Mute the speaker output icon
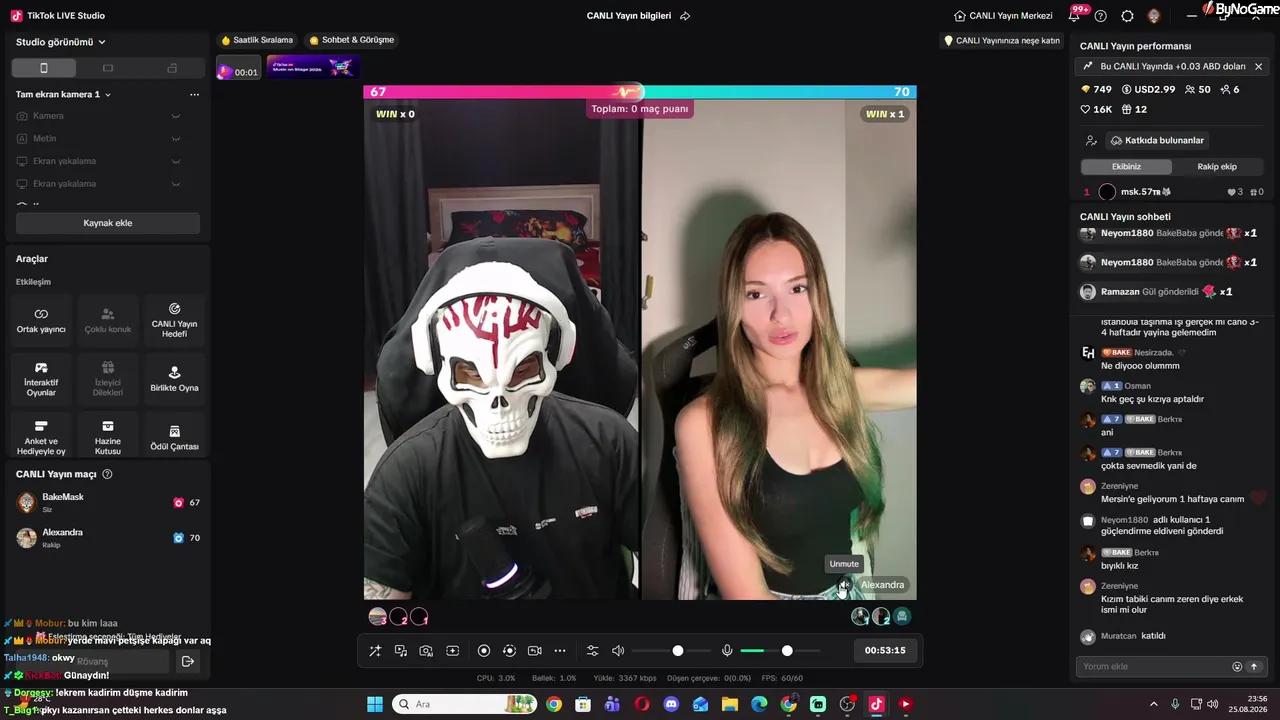 coord(618,651)
